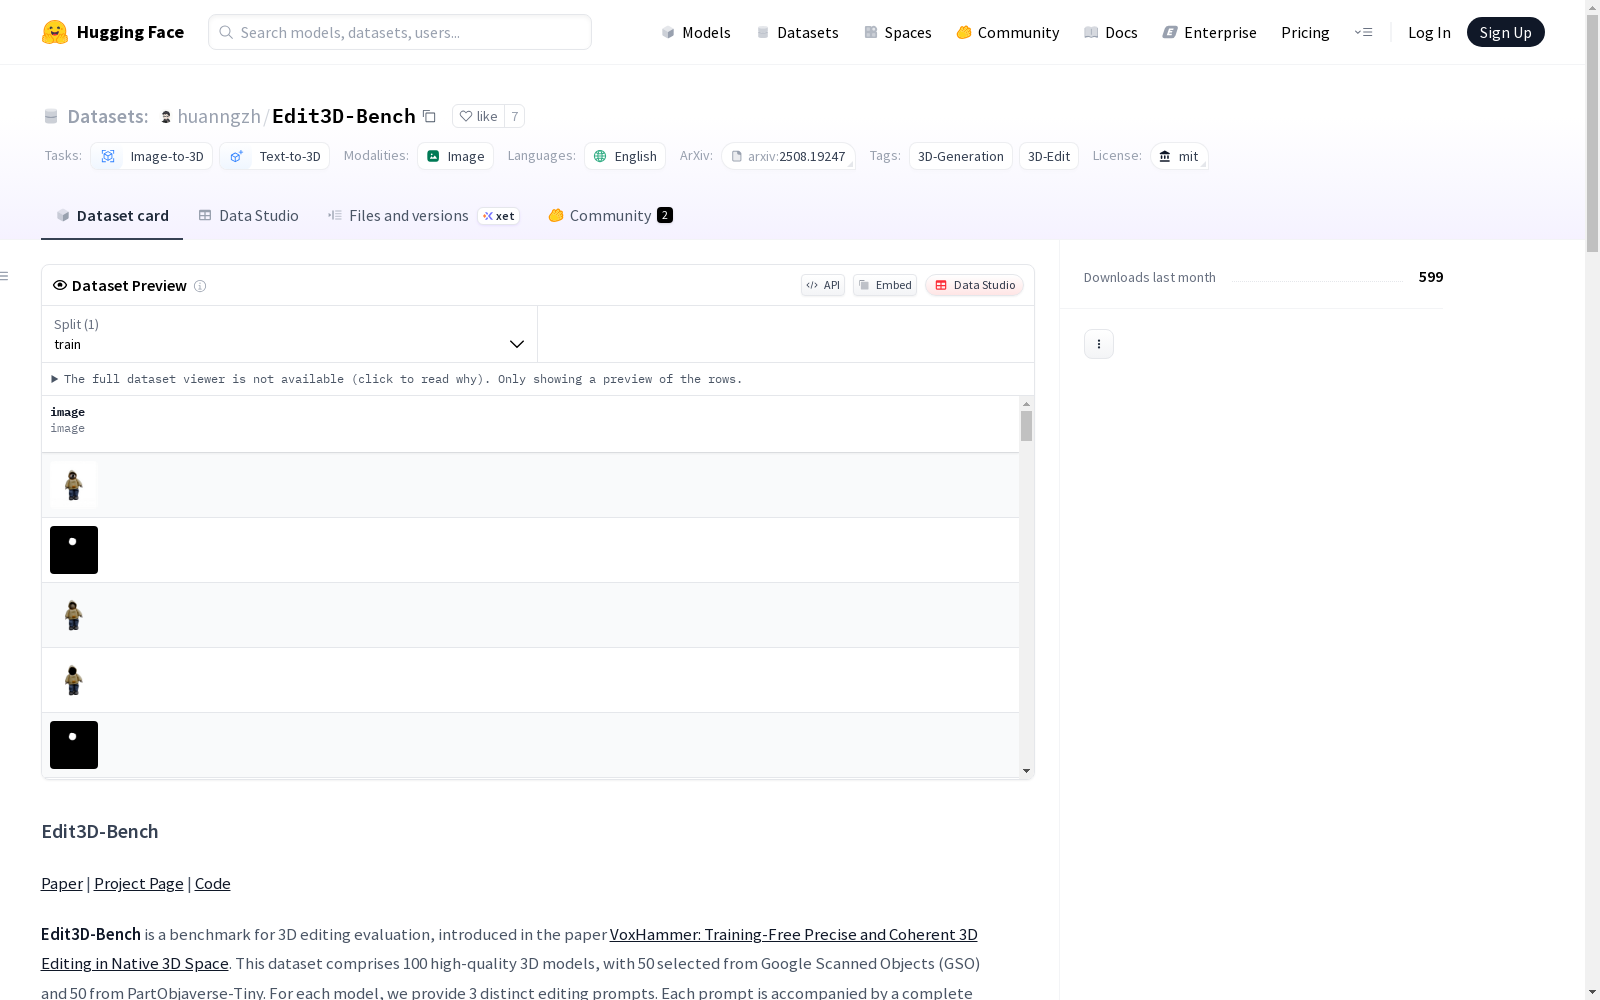Open the VoxHammer paper title link
This screenshot has height=1000, width=1600.
click(x=794, y=934)
